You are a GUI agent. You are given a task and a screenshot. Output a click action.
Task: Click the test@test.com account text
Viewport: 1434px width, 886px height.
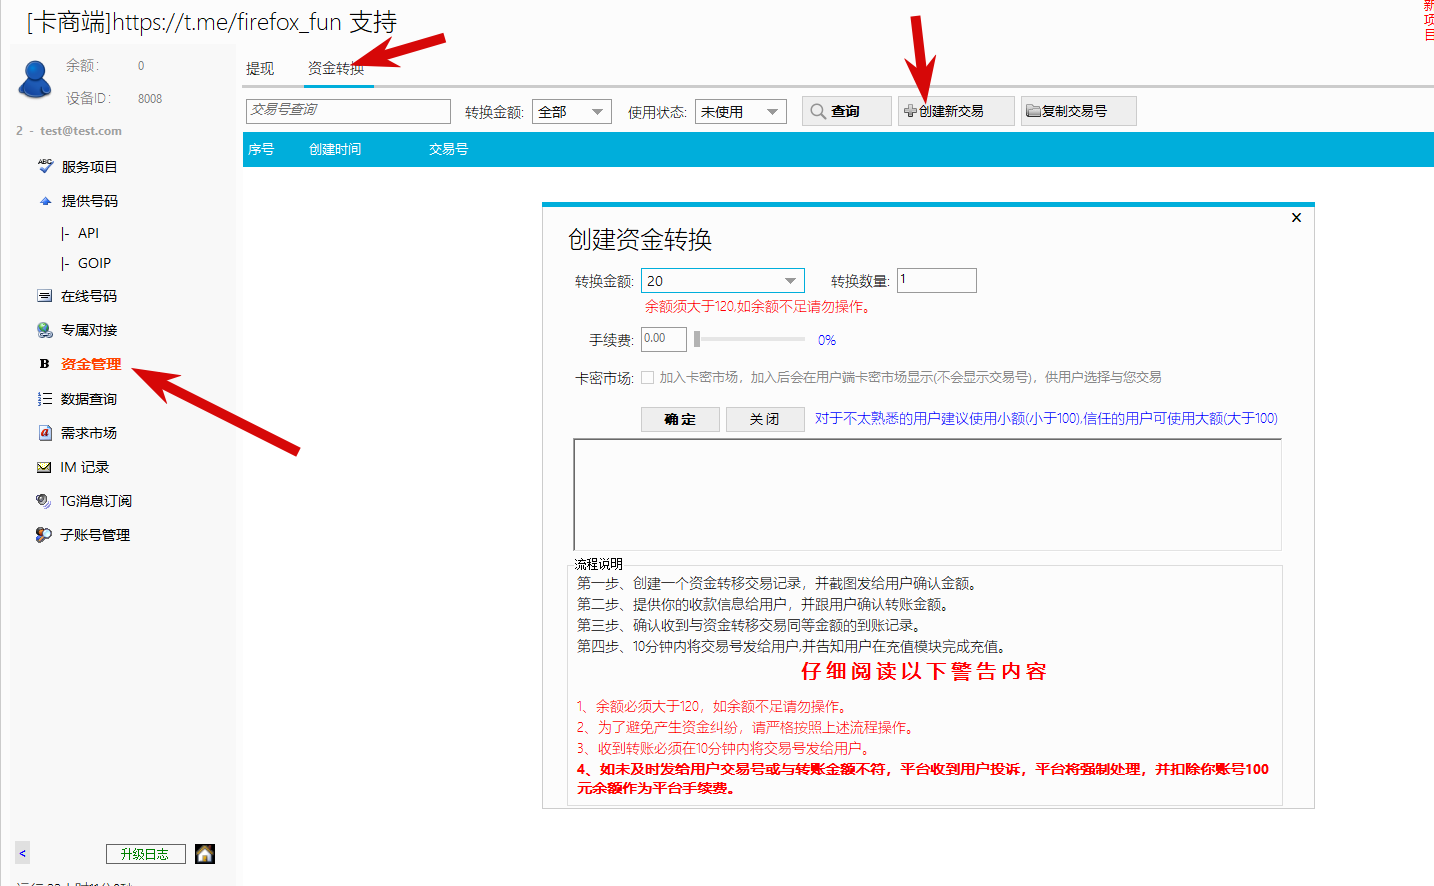tap(81, 131)
